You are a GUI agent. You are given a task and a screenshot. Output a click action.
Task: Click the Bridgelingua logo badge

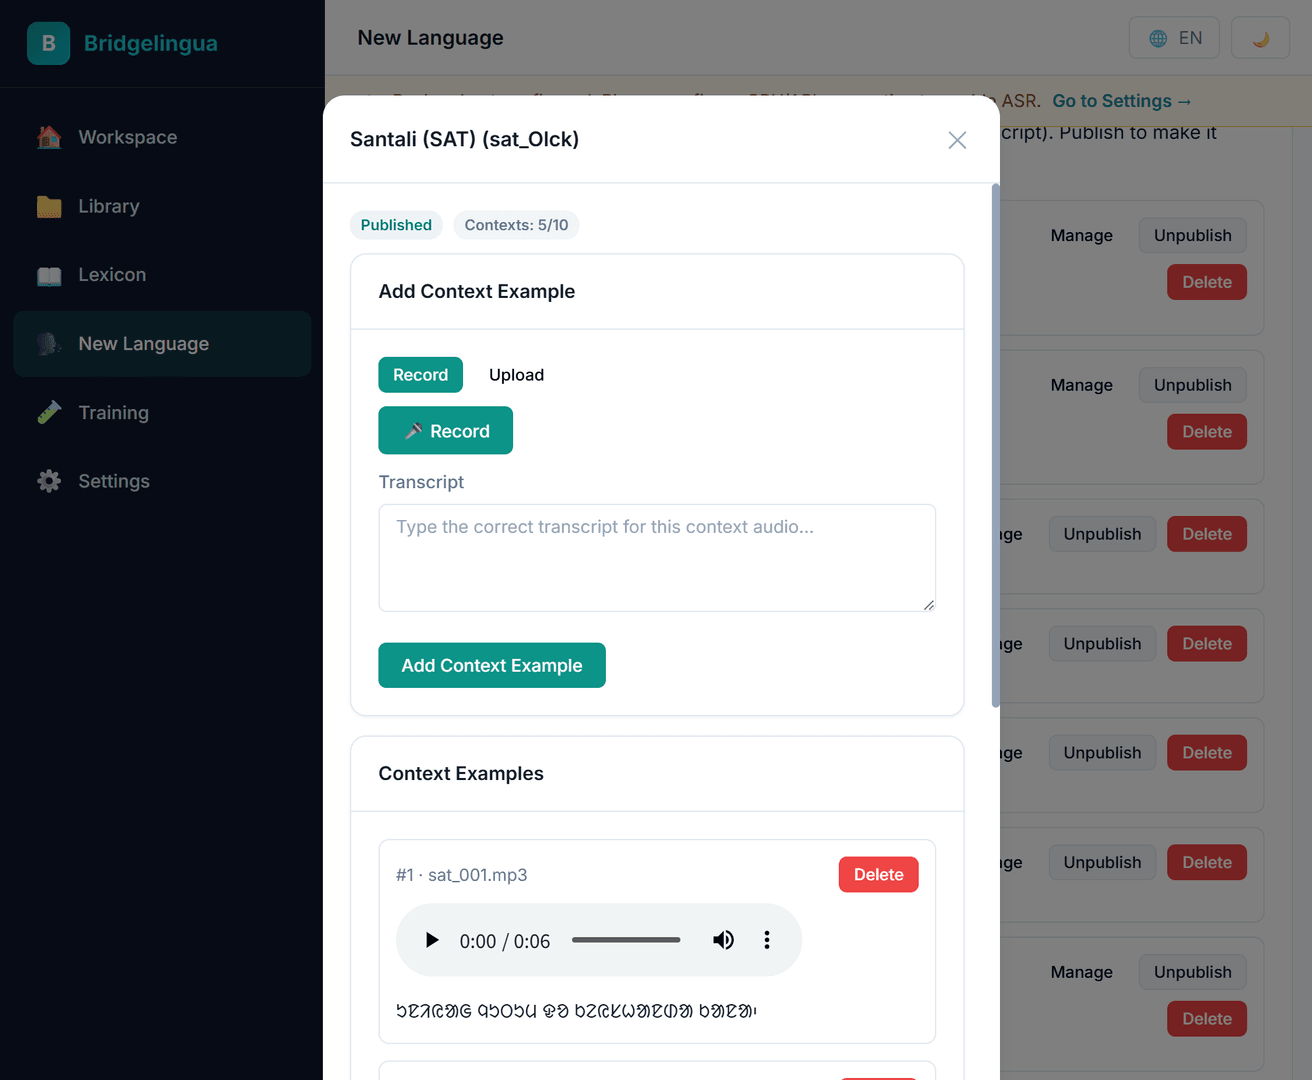click(x=48, y=43)
